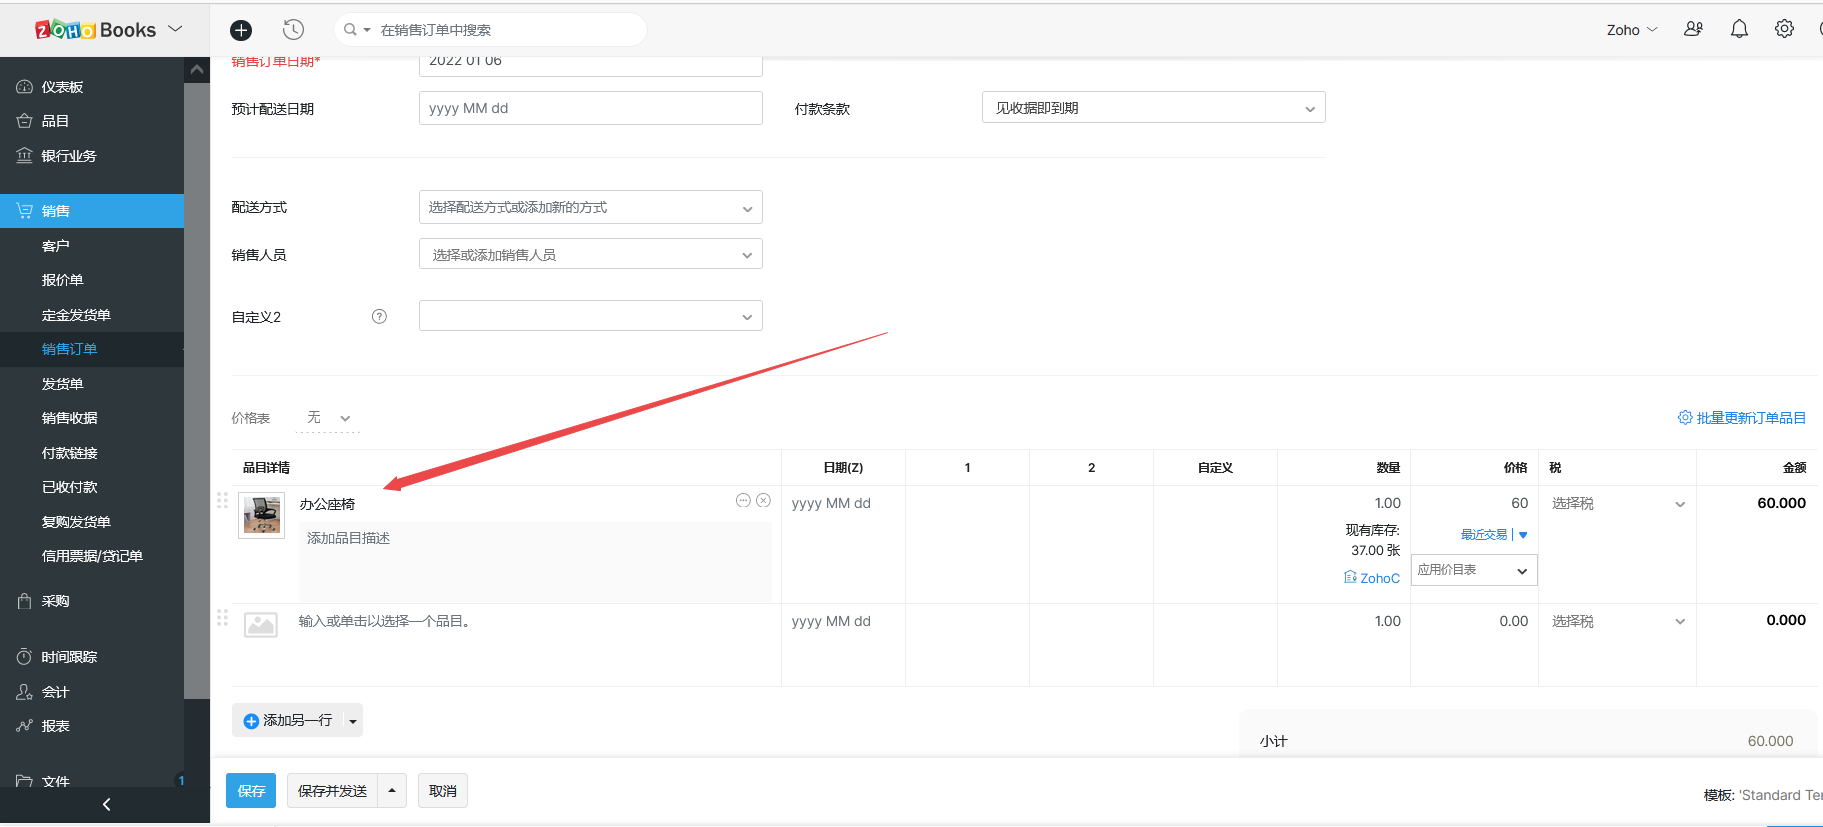Click the 保存 button
The width and height of the screenshot is (1823, 827).
point(251,791)
